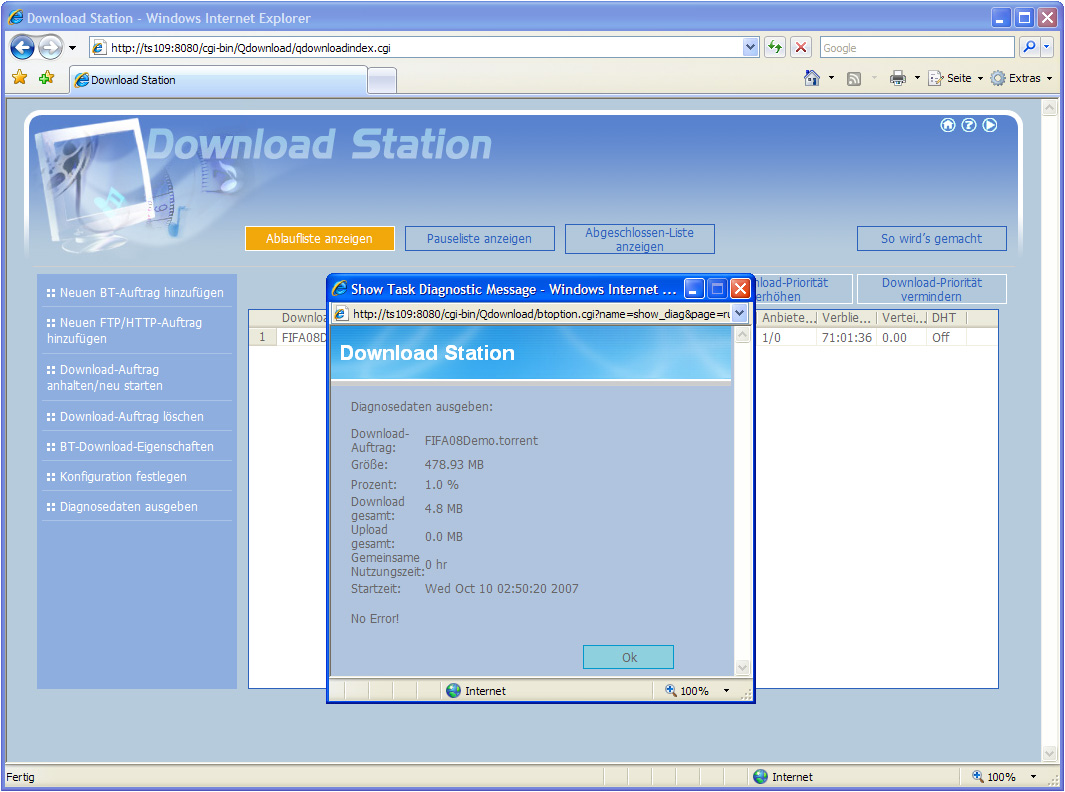Click the help question mark icon in header
This screenshot has height=792, width=1065.
969,125
